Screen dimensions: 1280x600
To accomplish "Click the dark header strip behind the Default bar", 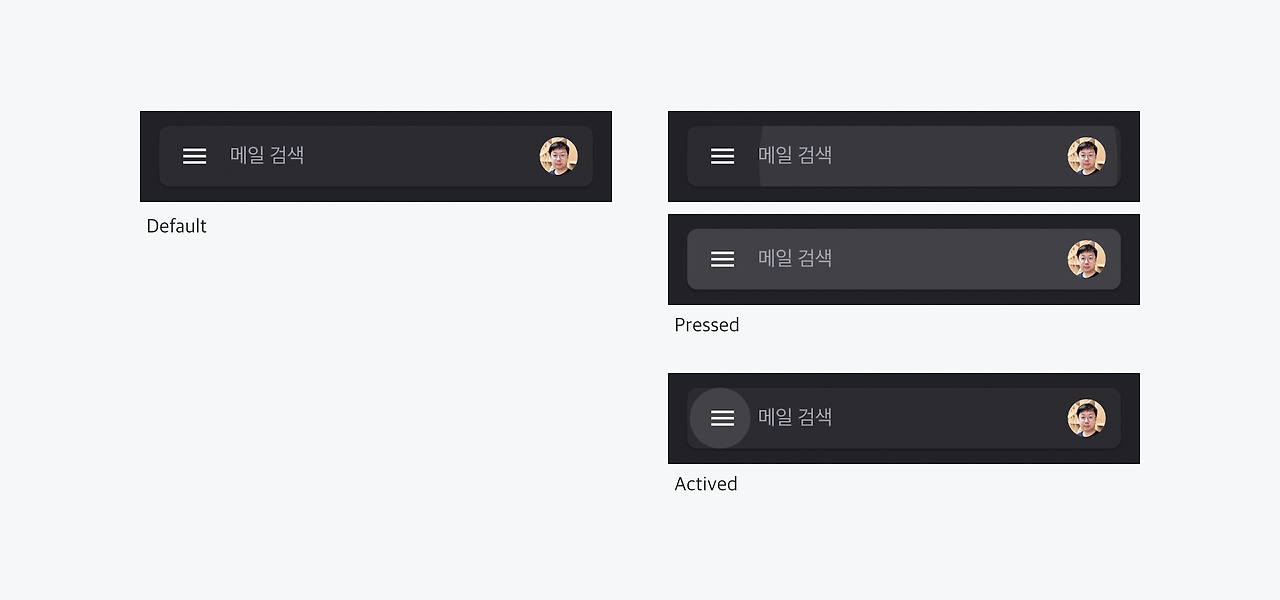I will point(376,118).
